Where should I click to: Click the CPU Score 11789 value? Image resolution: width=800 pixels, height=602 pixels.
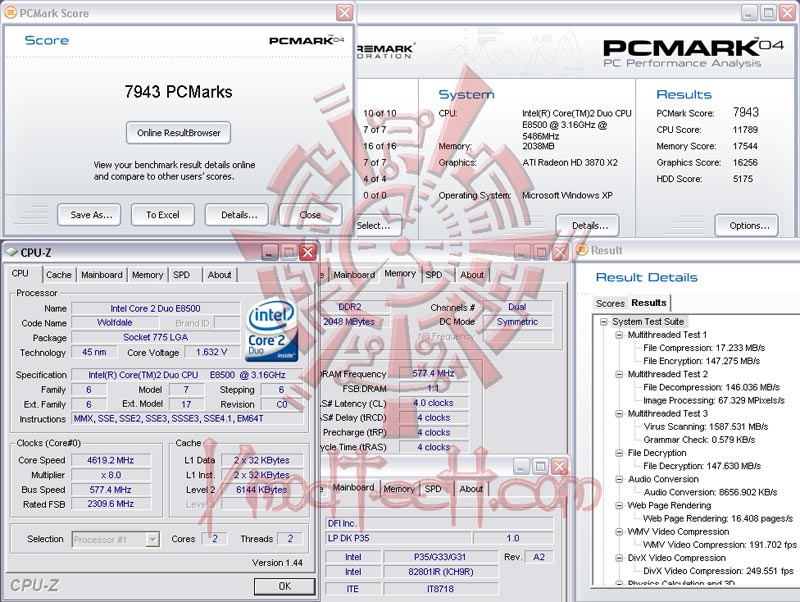coord(745,130)
